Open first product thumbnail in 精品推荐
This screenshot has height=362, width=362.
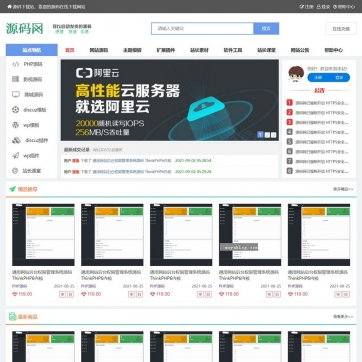pos(43,235)
